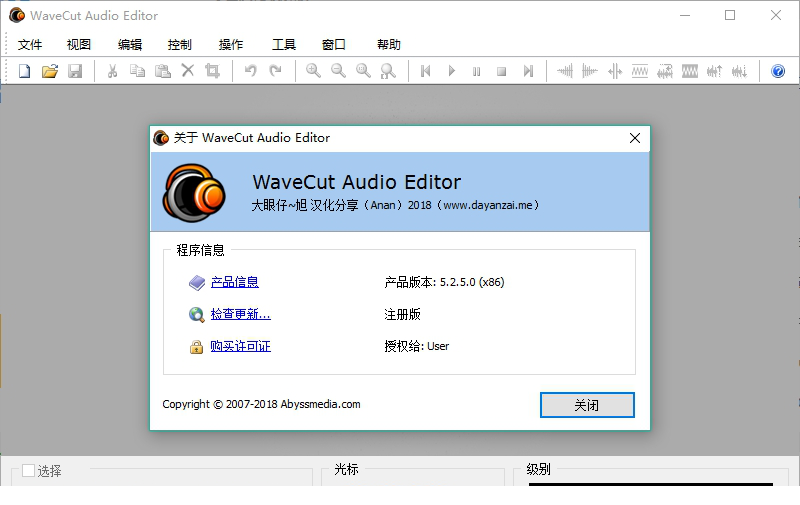Open the 帮助 menu
Screen dimensions: 800x505
pos(389,45)
